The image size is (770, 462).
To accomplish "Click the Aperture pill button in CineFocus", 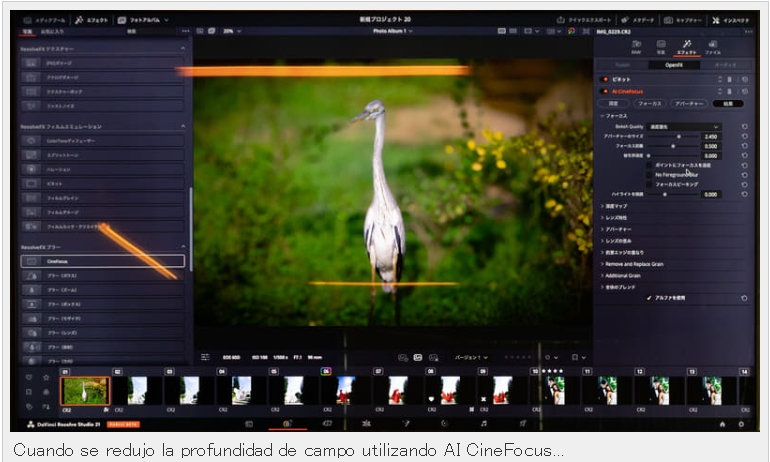I will [x=688, y=104].
